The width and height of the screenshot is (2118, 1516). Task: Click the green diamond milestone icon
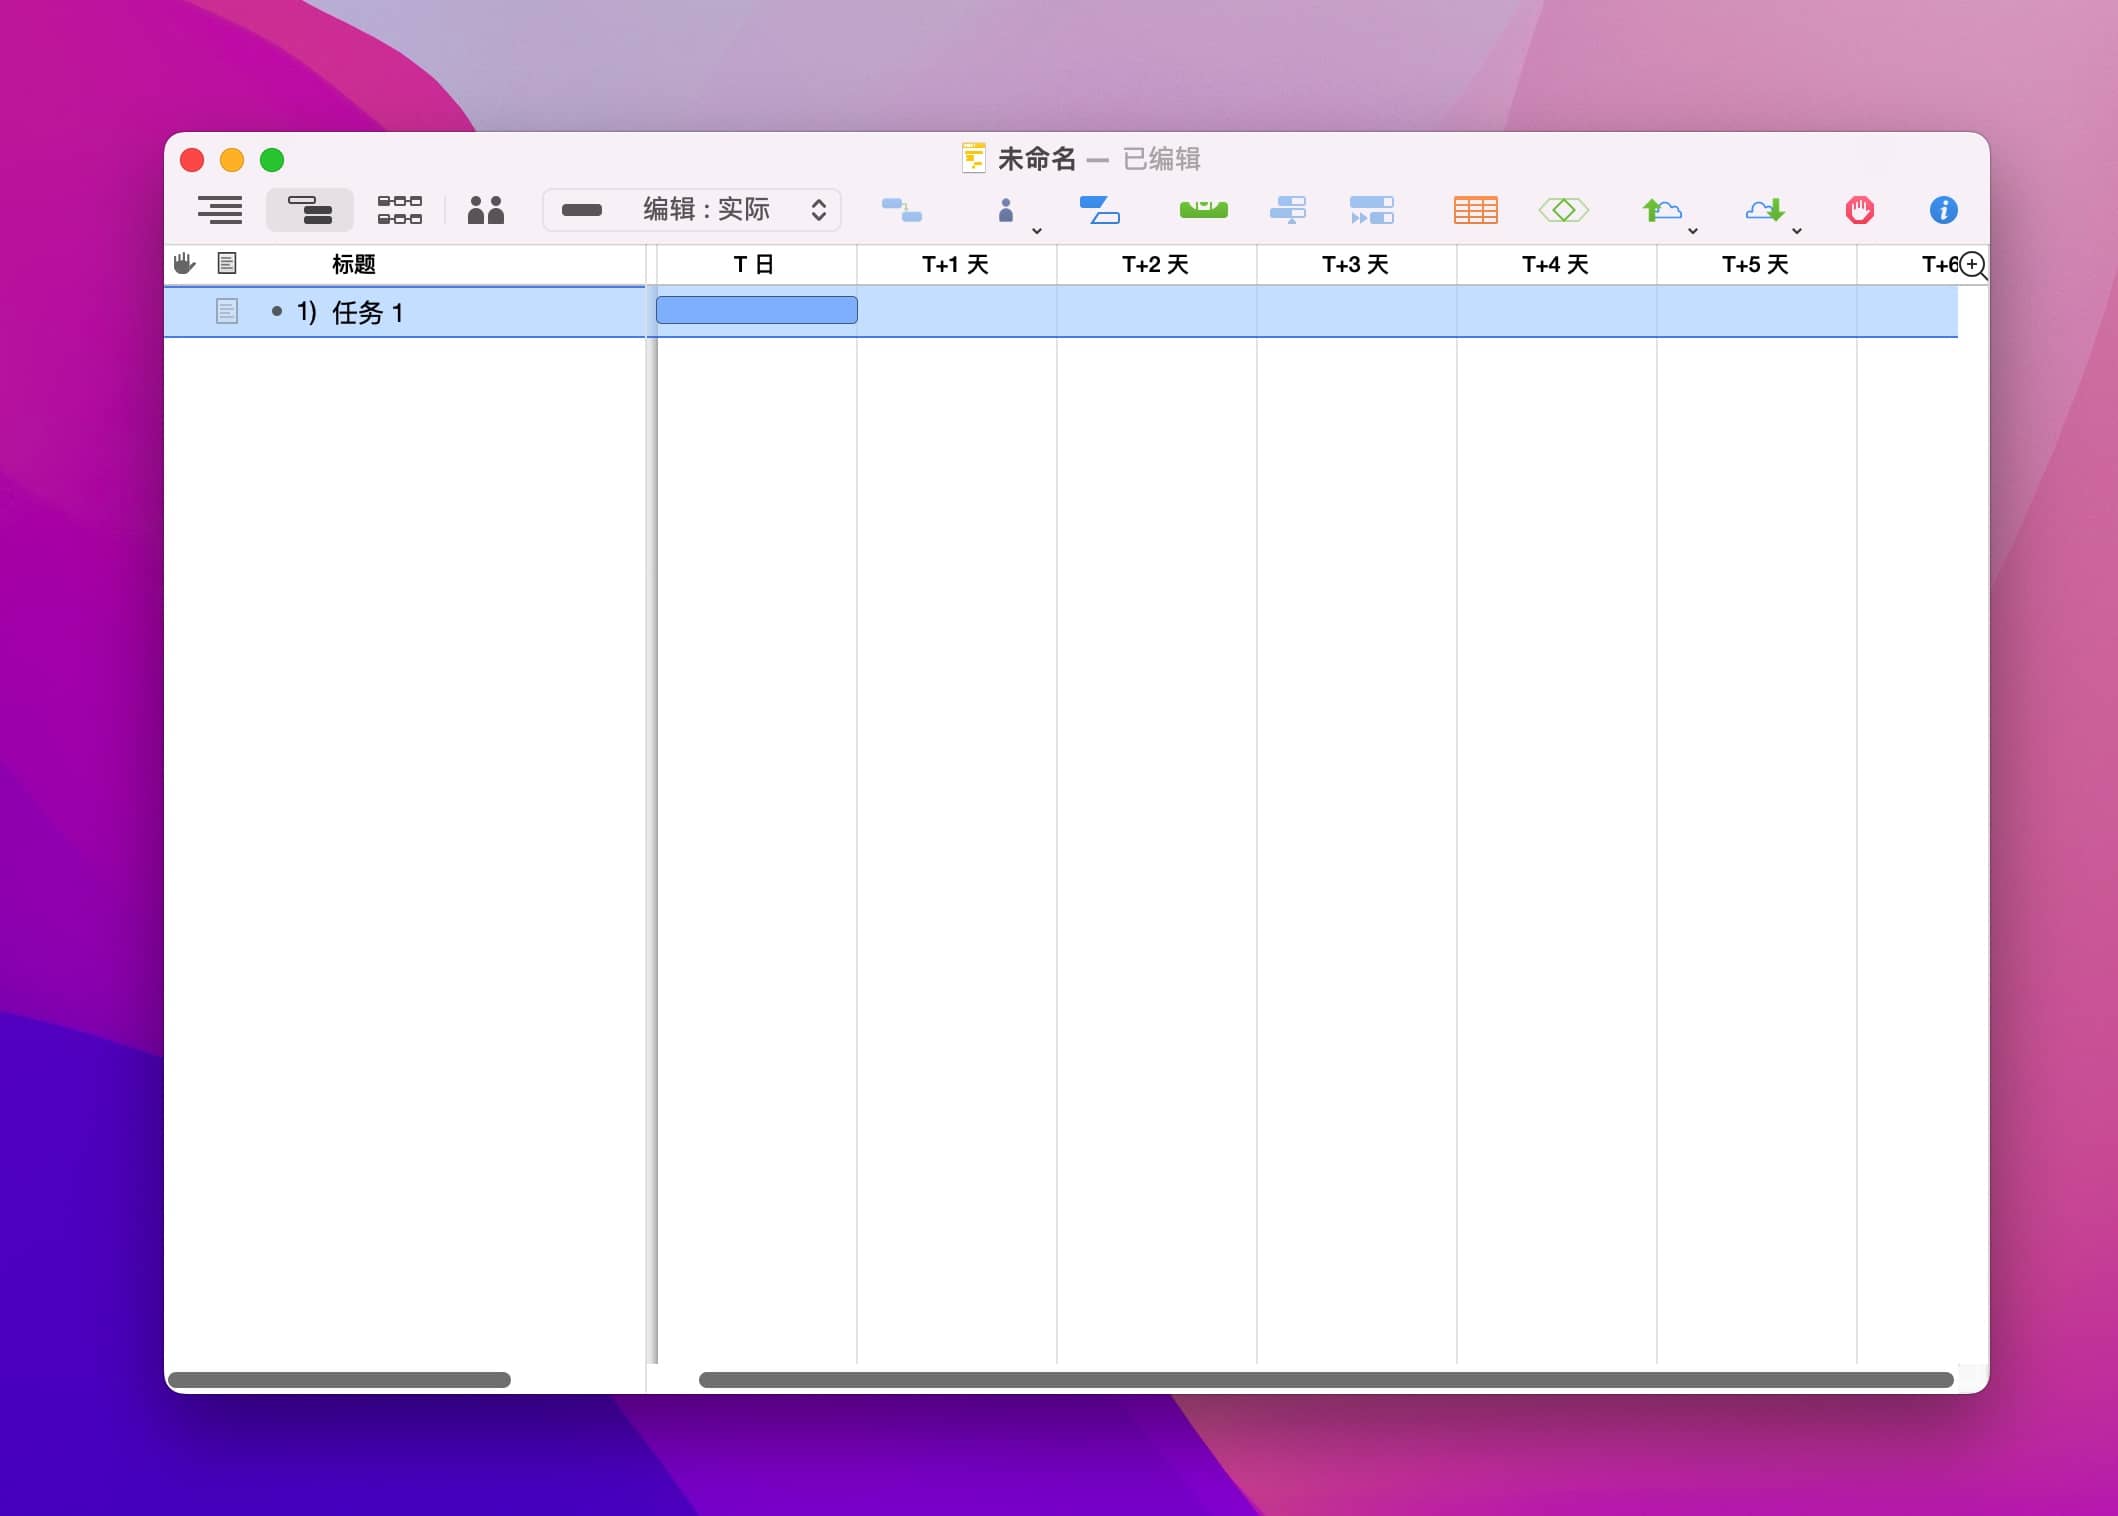pos(1563,210)
